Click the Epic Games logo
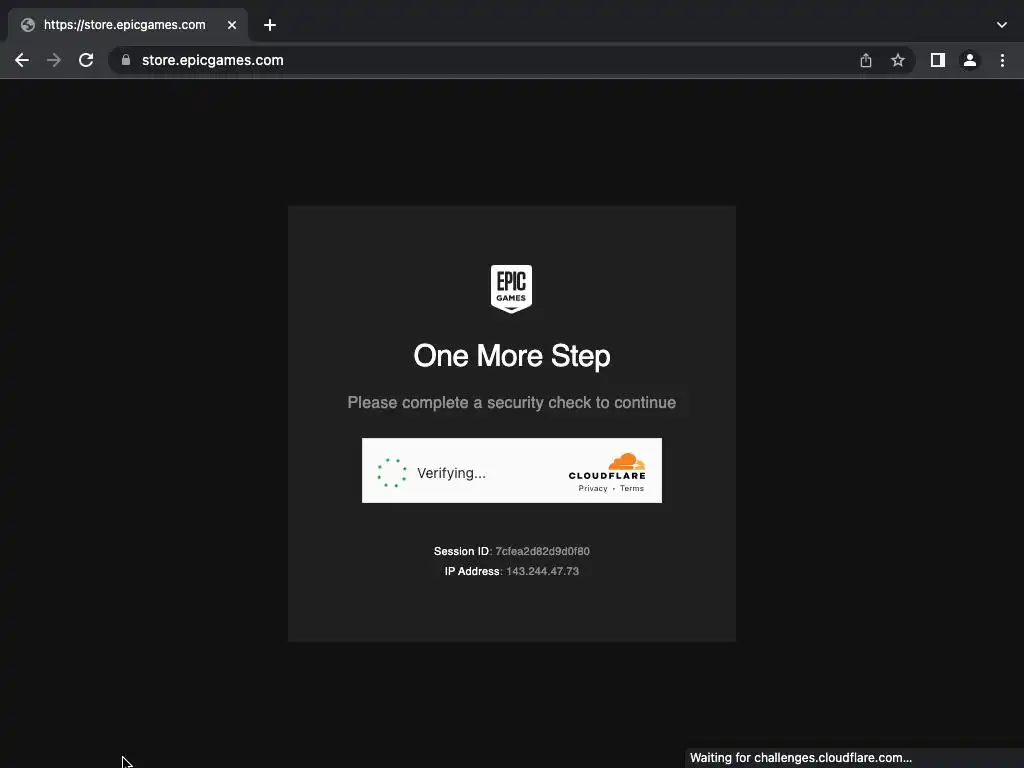This screenshot has width=1024, height=768. tap(511, 289)
